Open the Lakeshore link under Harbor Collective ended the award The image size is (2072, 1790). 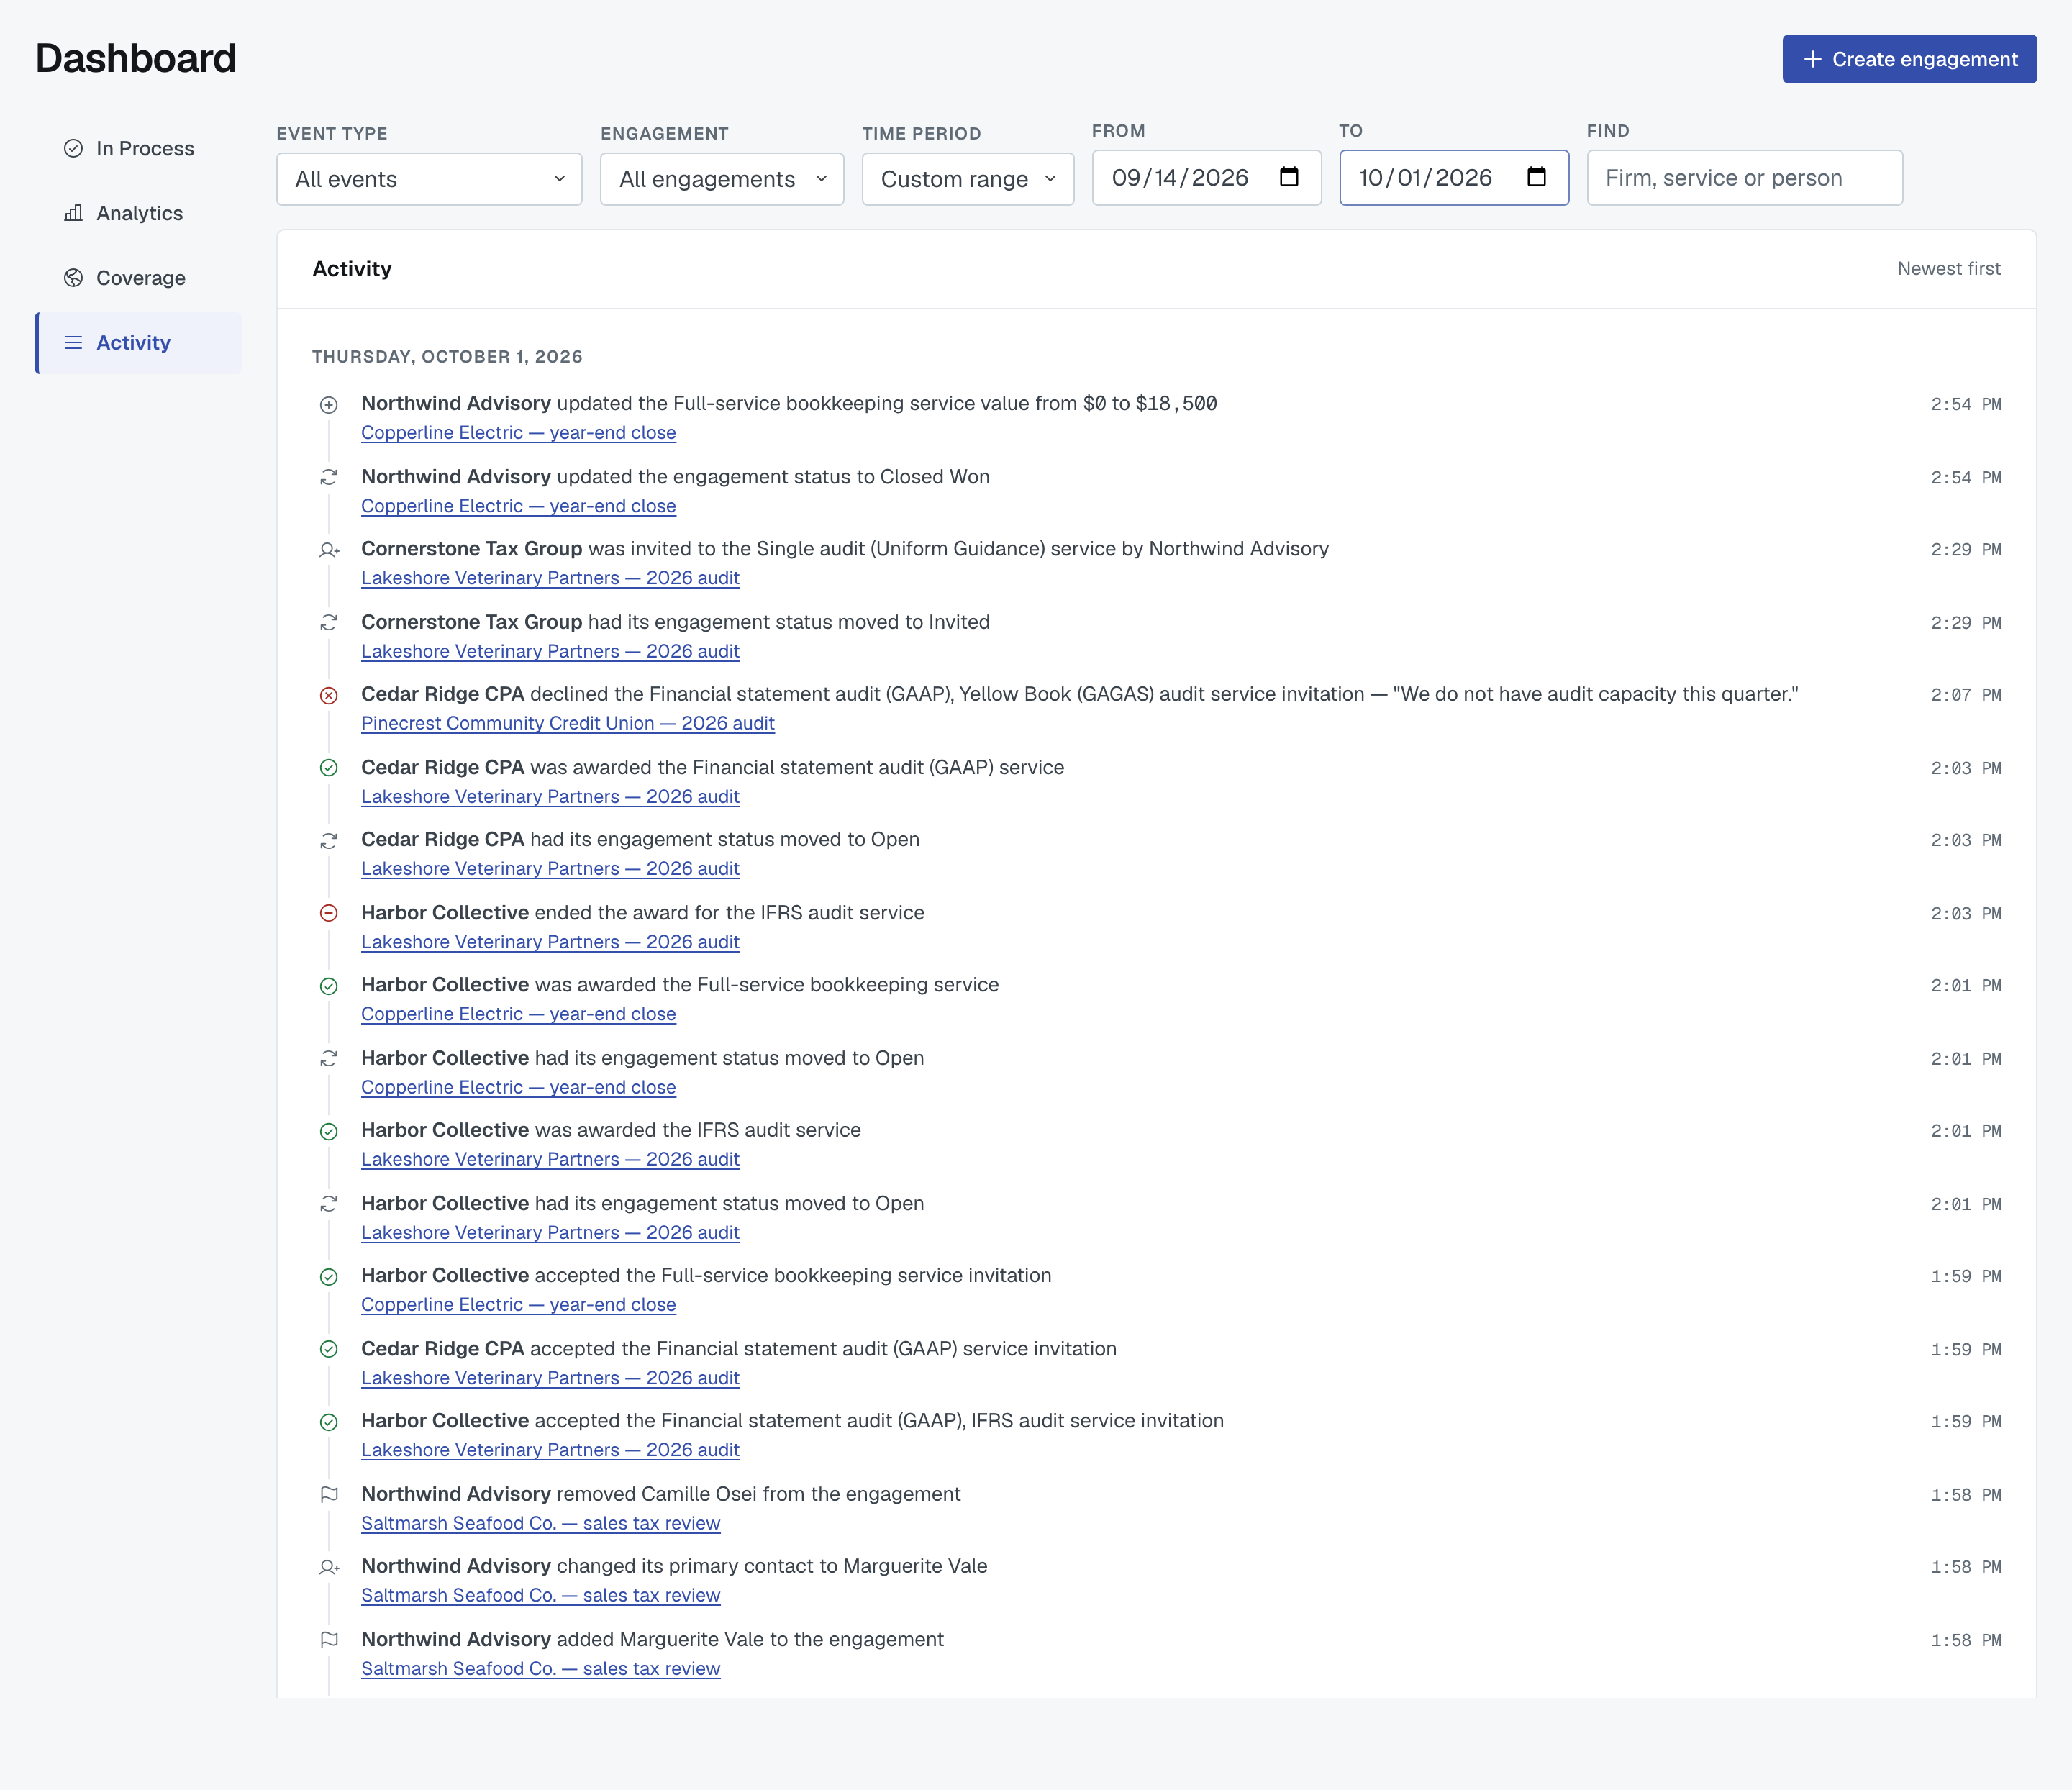550,942
